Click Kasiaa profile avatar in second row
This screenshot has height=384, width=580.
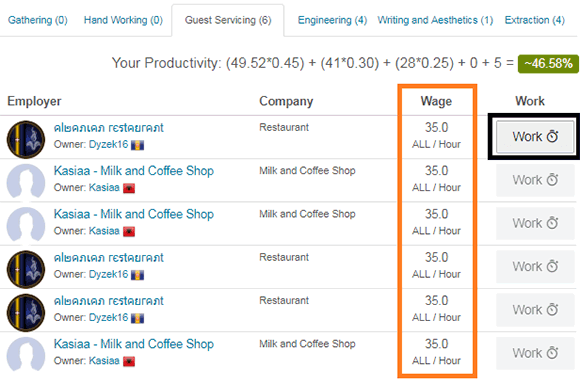tap(26, 182)
